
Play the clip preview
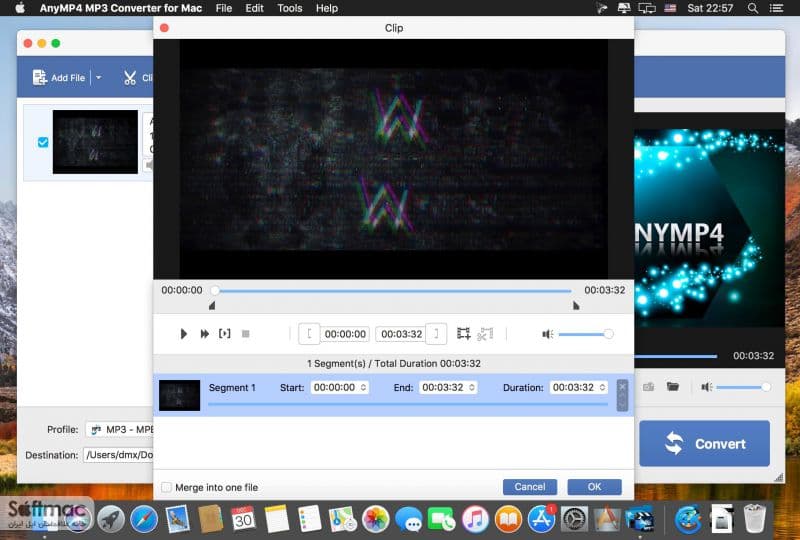(x=184, y=334)
